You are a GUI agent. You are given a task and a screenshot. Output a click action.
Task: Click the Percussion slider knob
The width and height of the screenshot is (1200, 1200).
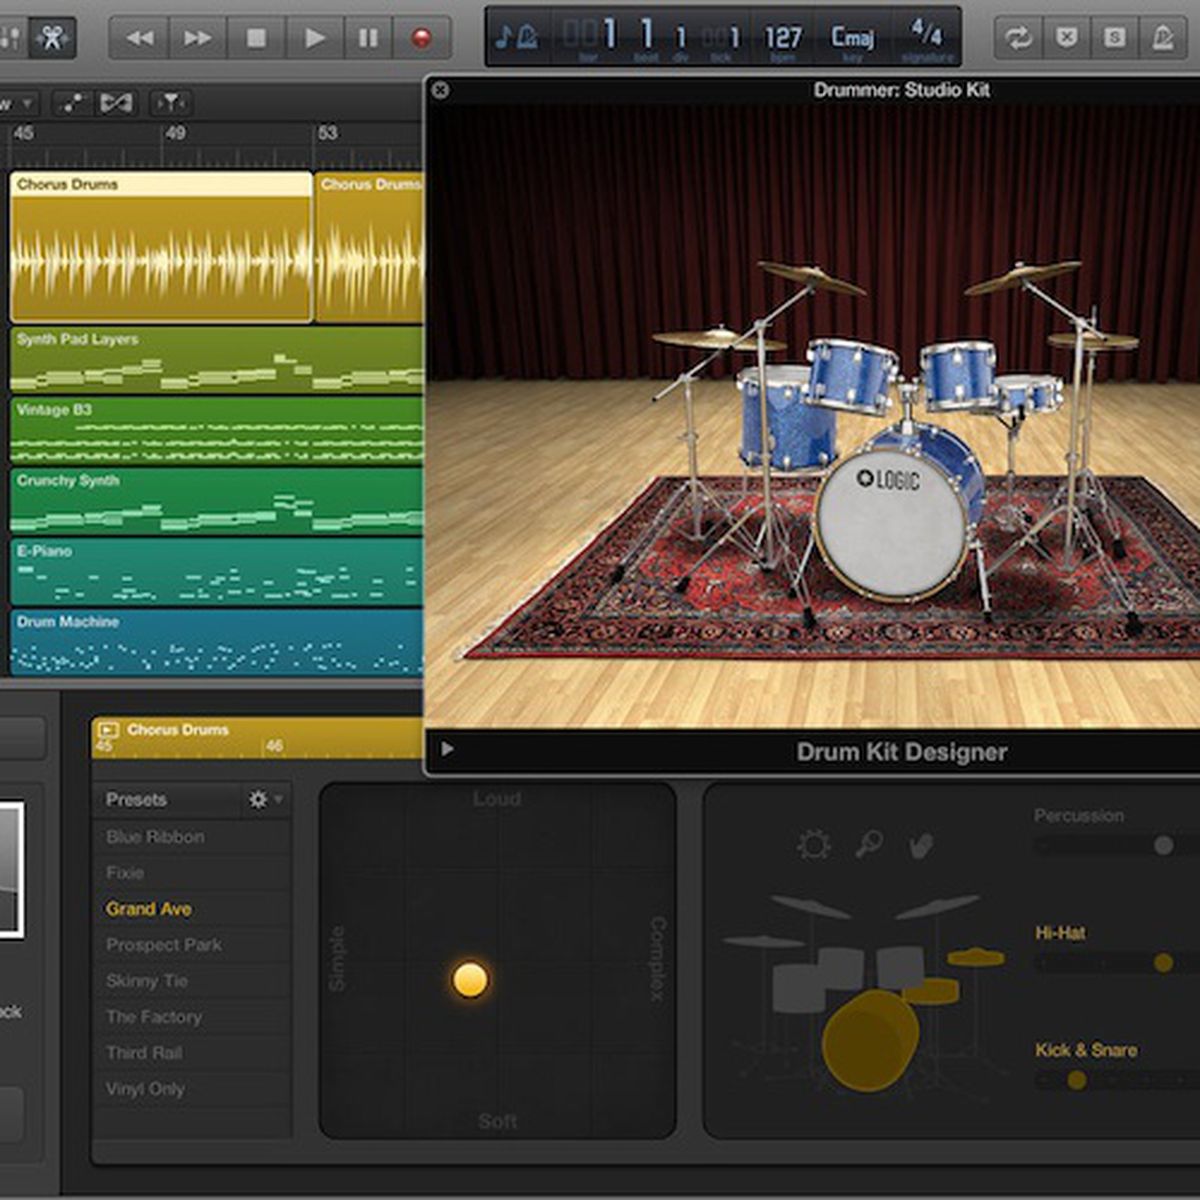(x=1163, y=845)
